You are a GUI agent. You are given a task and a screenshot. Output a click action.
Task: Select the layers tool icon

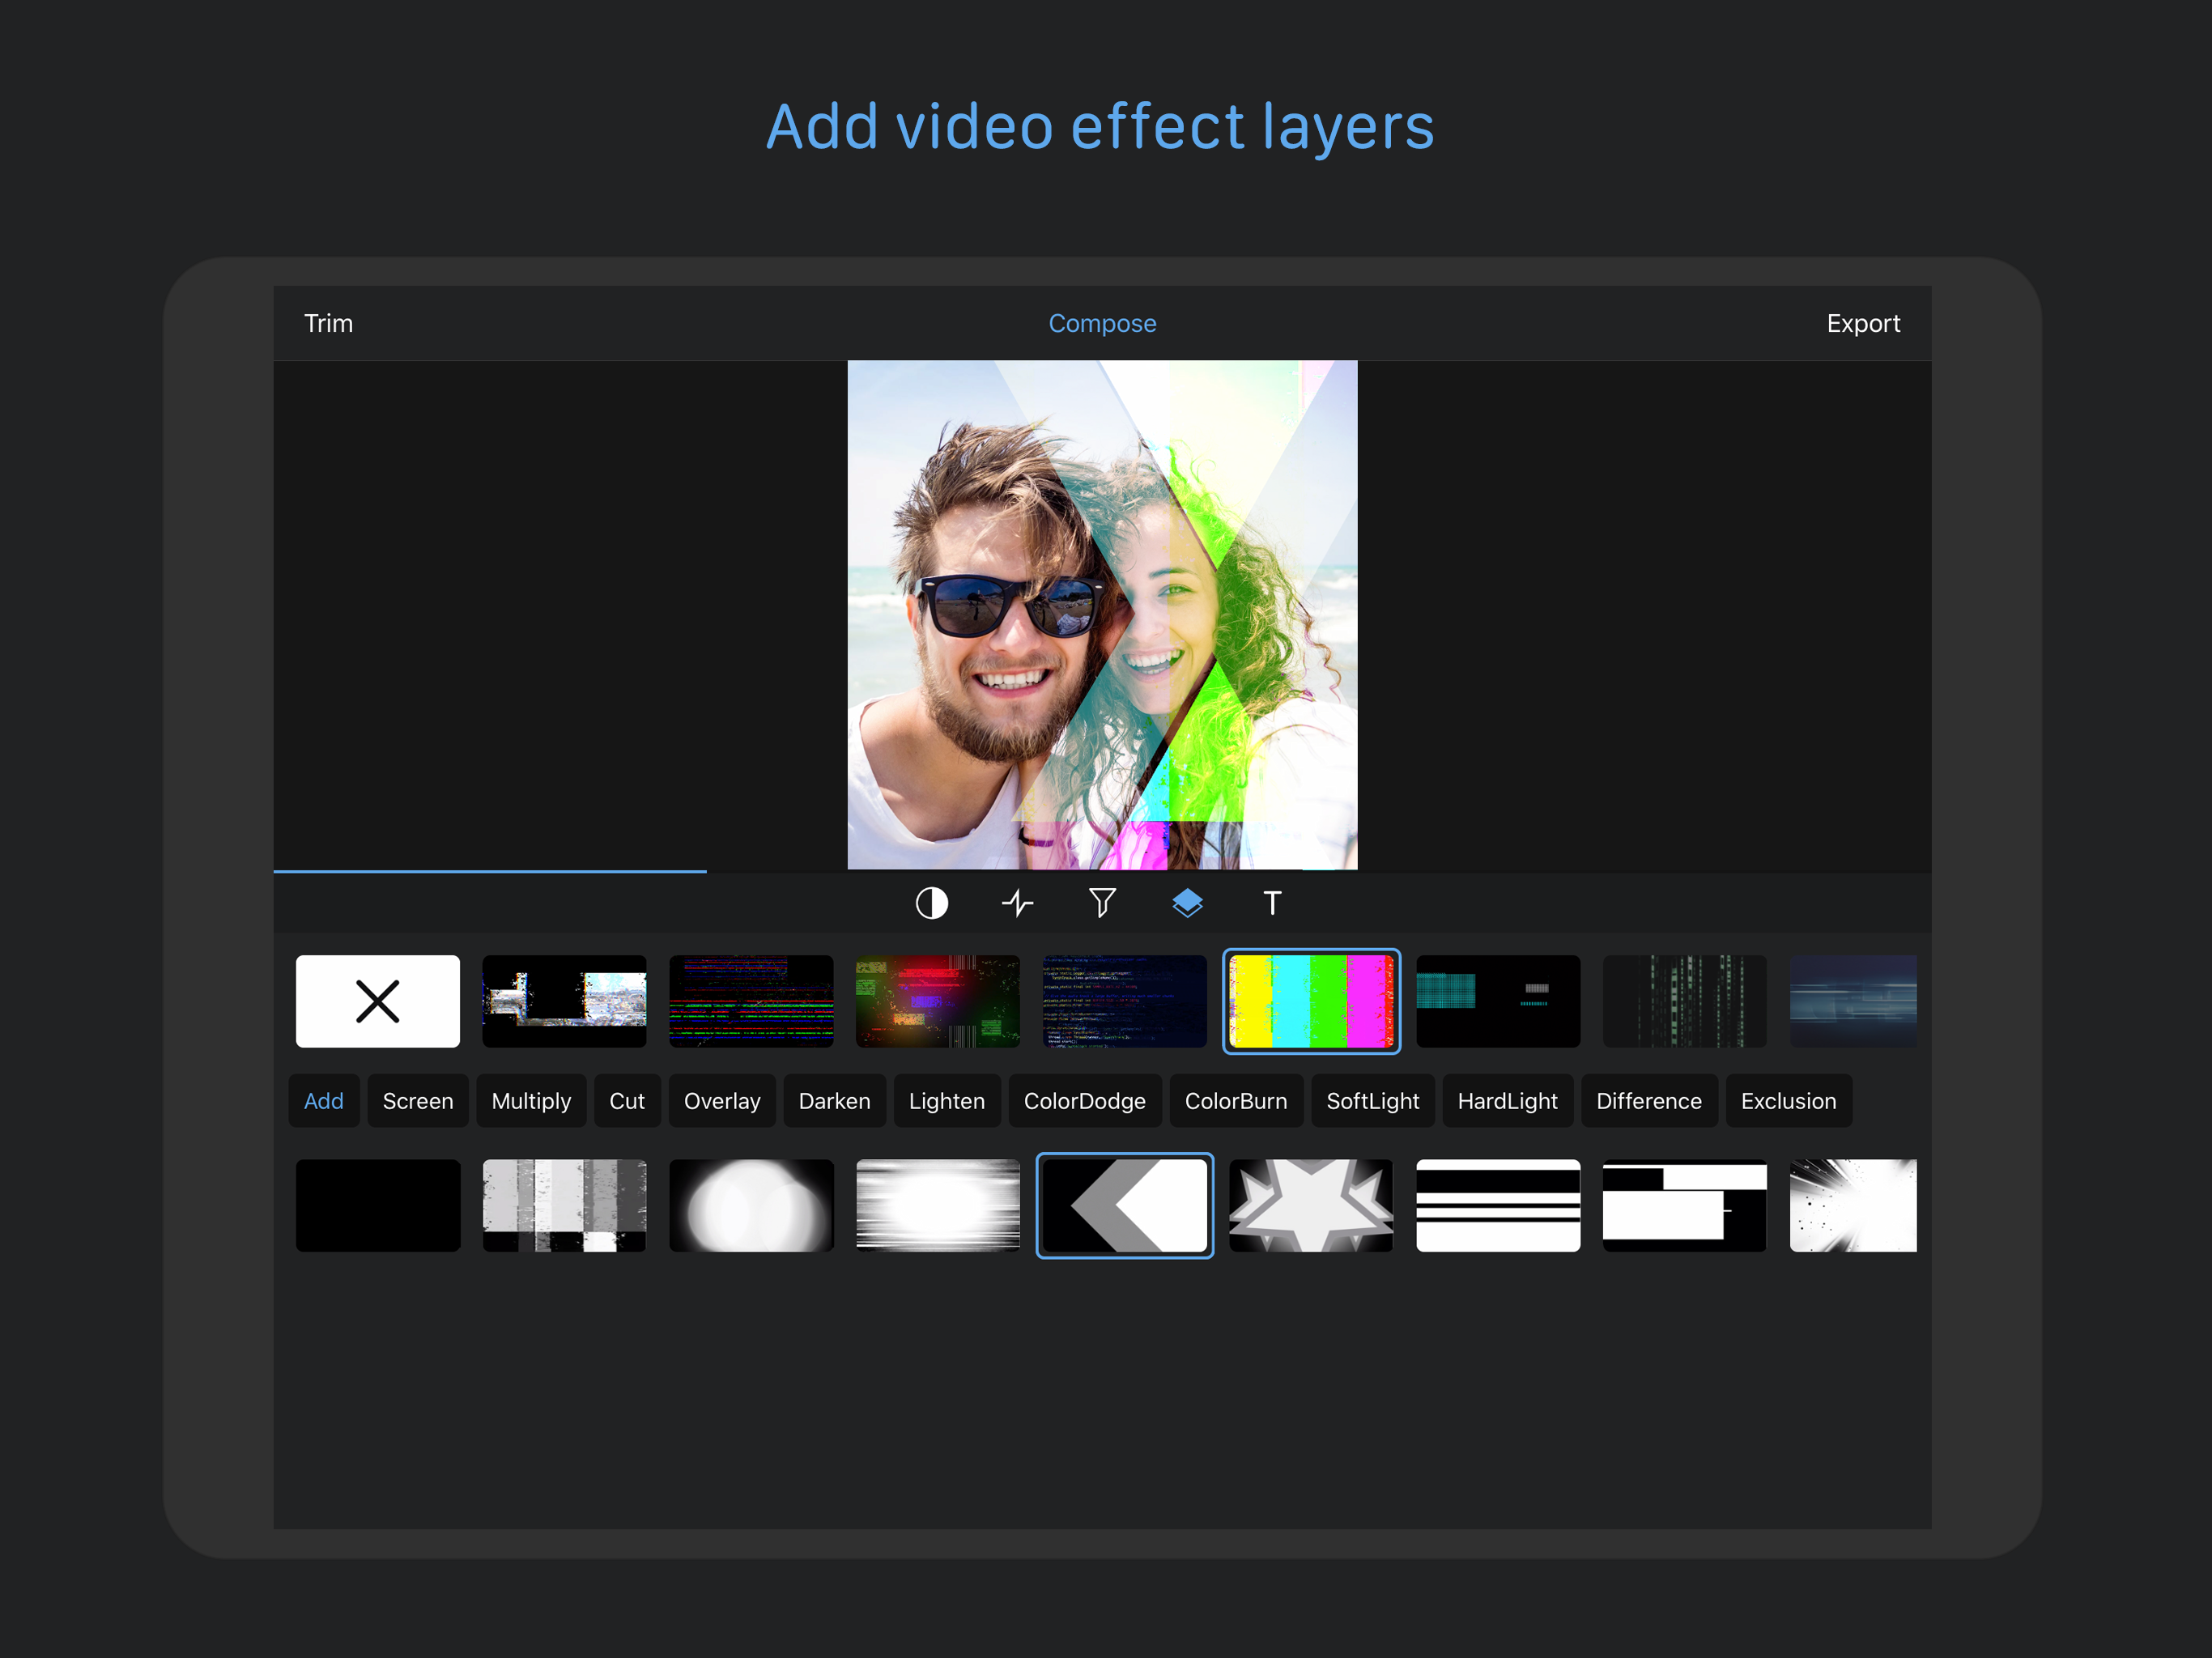tap(1187, 903)
